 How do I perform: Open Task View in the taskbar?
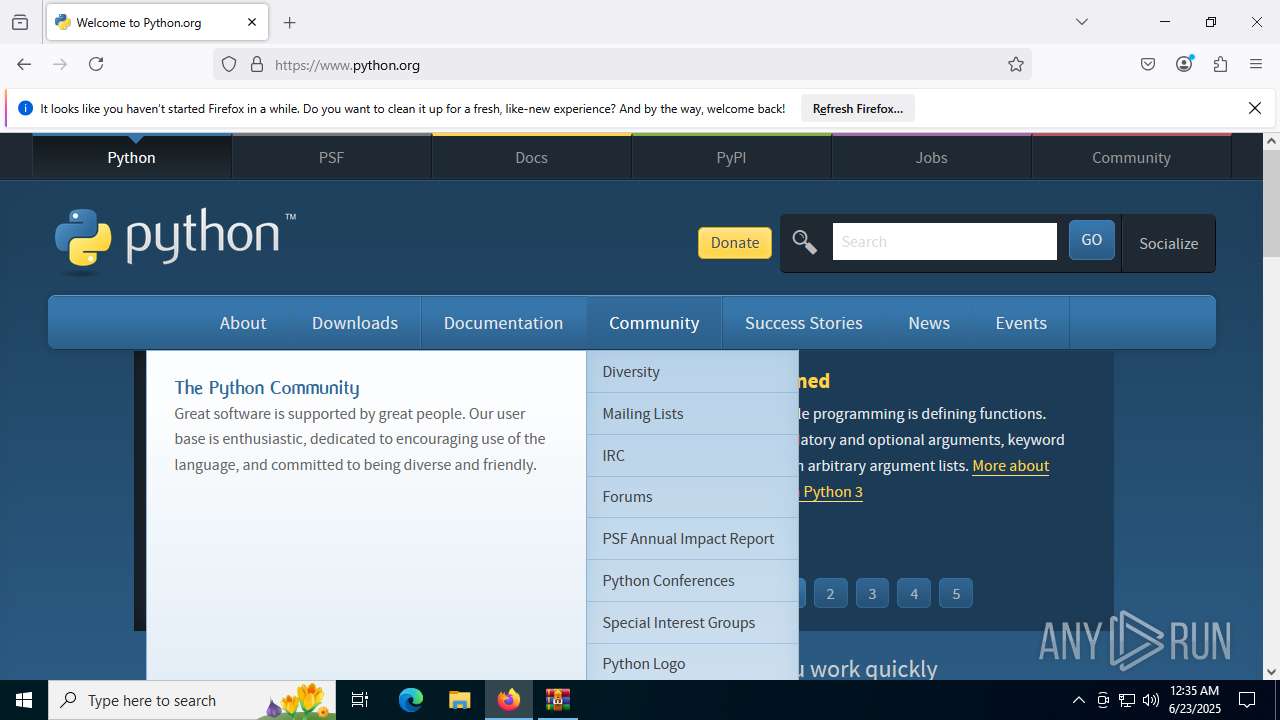coord(360,700)
